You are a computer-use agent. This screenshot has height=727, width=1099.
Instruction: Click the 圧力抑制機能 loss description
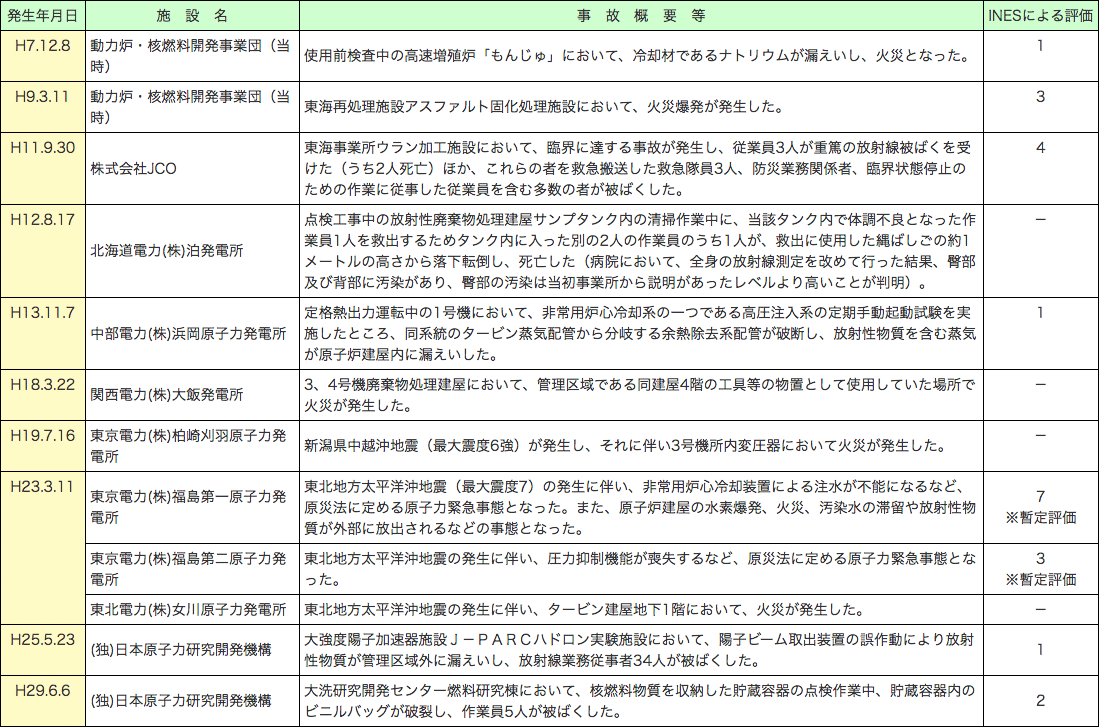[x=640, y=569]
